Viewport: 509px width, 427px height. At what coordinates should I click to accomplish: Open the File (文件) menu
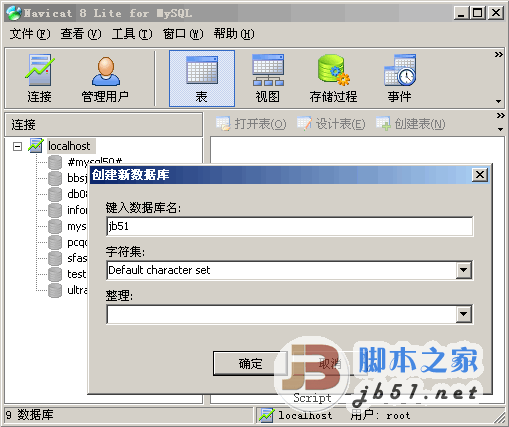tap(30, 34)
